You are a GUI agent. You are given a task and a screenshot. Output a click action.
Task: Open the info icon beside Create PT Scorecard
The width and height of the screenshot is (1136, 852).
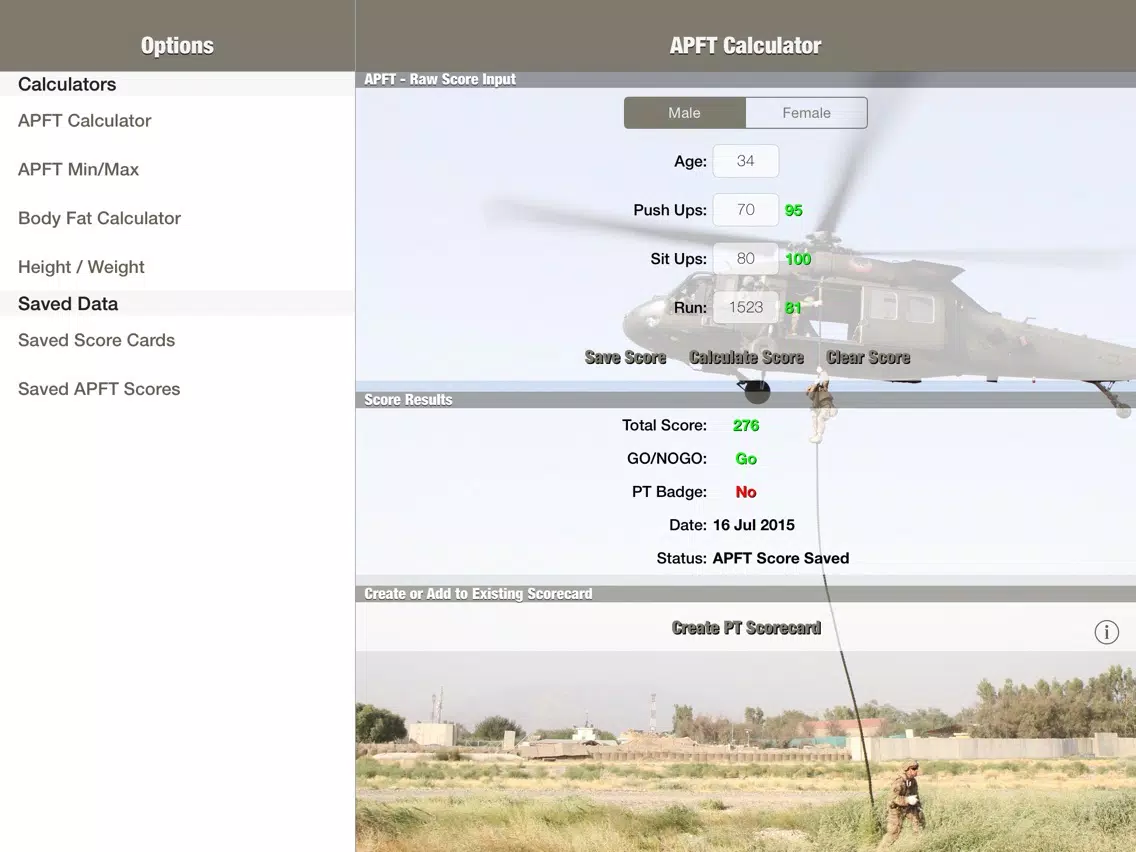(x=1106, y=632)
